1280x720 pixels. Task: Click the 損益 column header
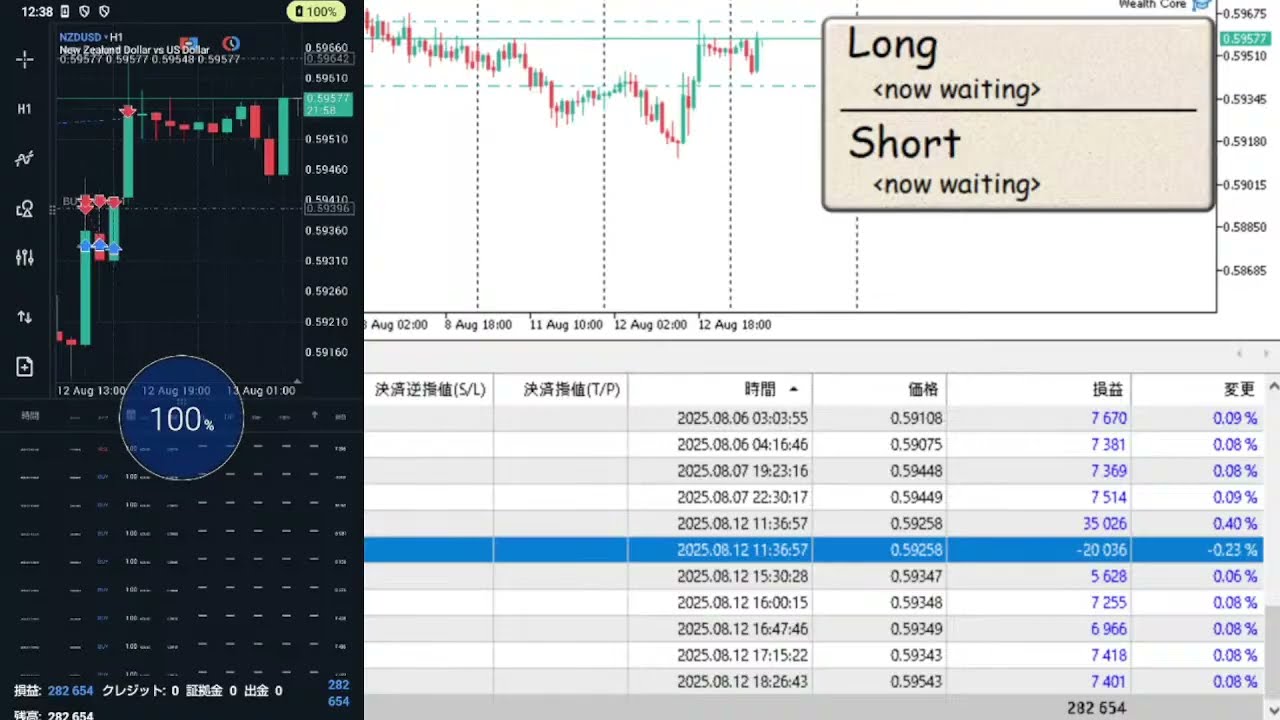(x=1107, y=389)
